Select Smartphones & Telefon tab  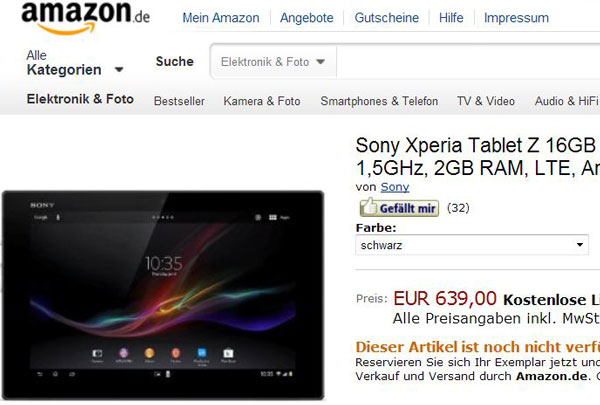(x=379, y=101)
